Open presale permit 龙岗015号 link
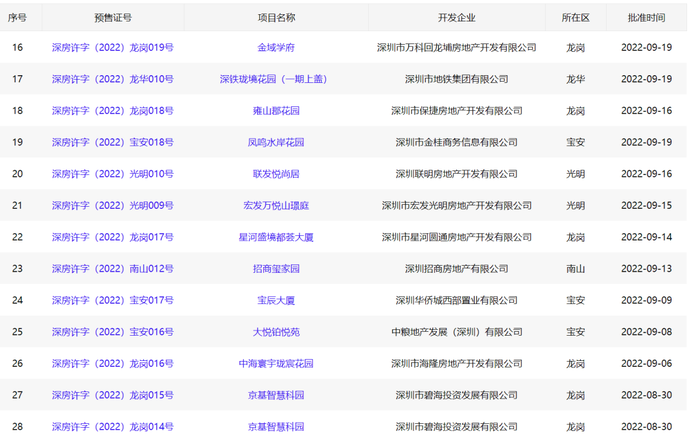 pyautogui.click(x=112, y=395)
